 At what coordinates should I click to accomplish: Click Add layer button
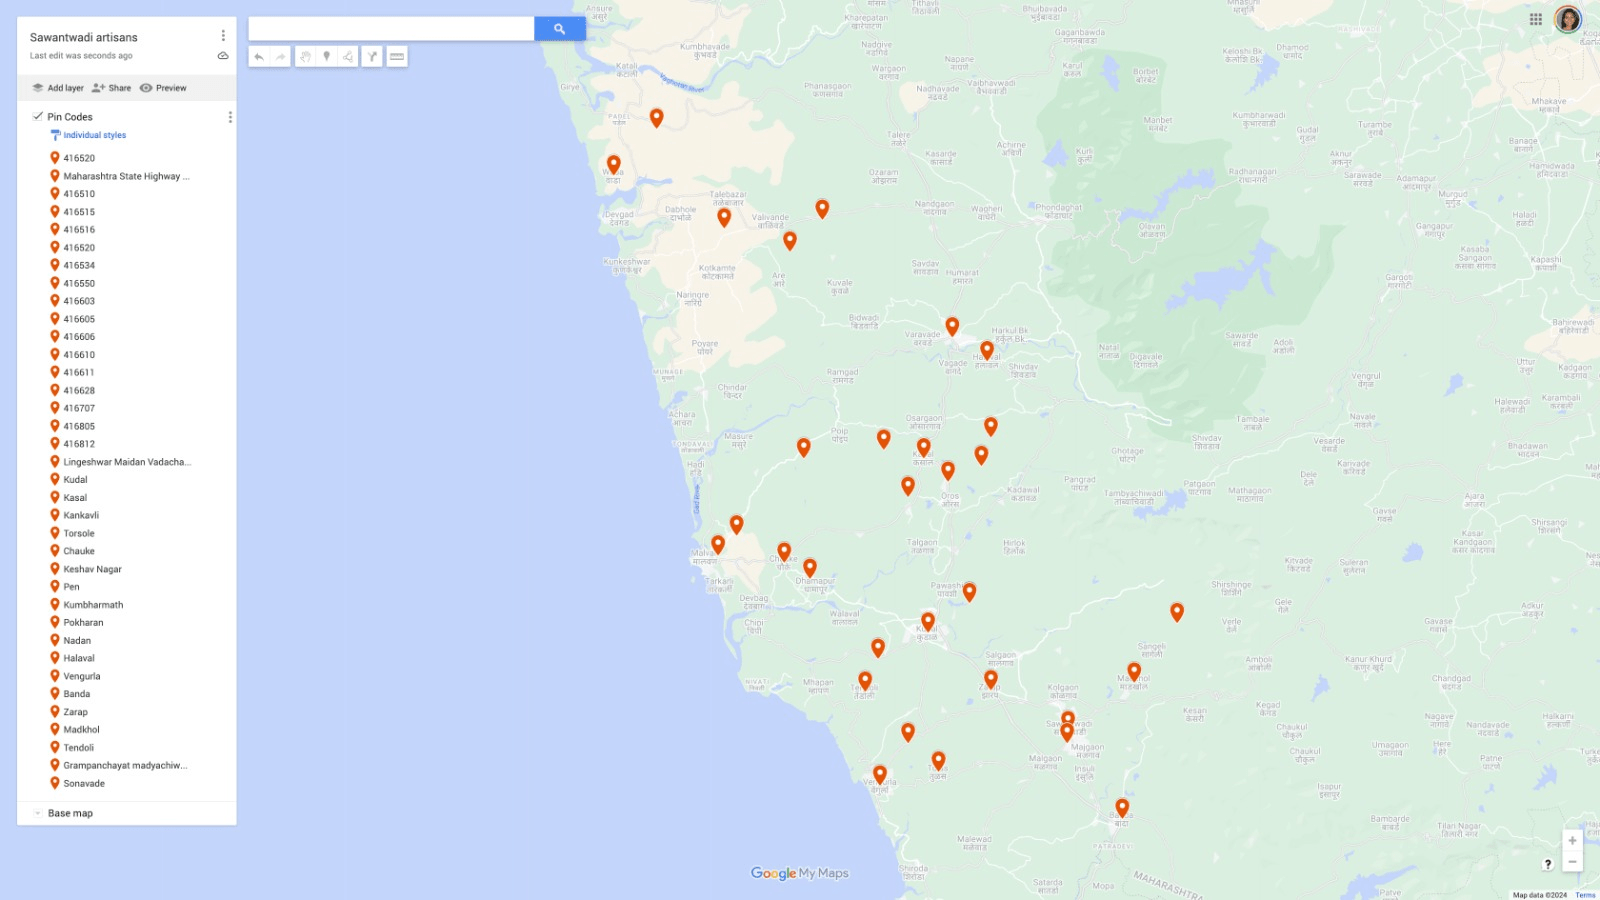[58, 88]
